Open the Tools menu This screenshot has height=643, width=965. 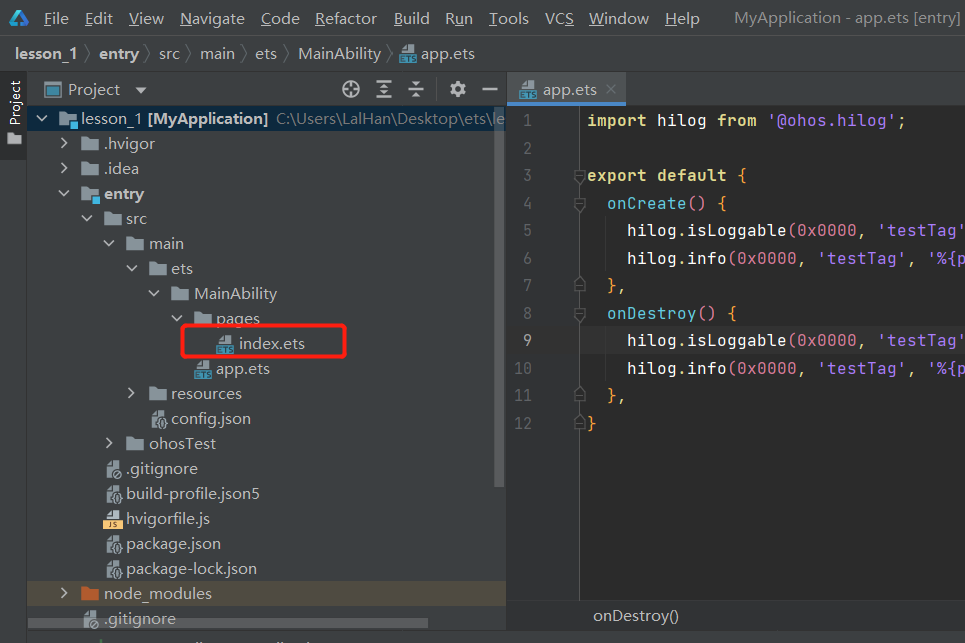coord(508,19)
